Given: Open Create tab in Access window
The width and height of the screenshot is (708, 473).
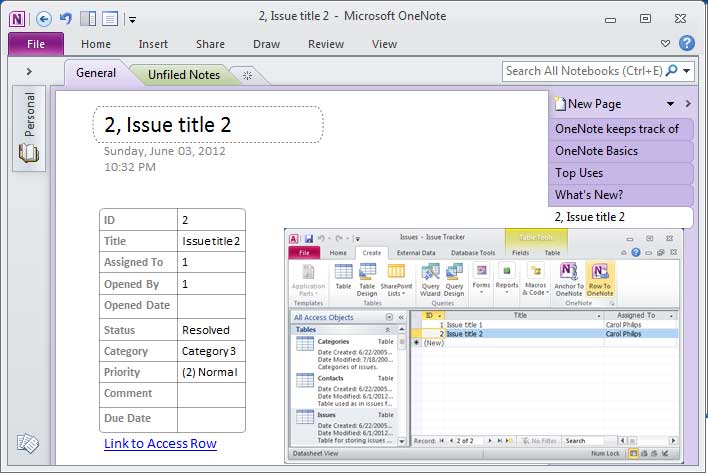Looking at the screenshot, I should coord(372,253).
